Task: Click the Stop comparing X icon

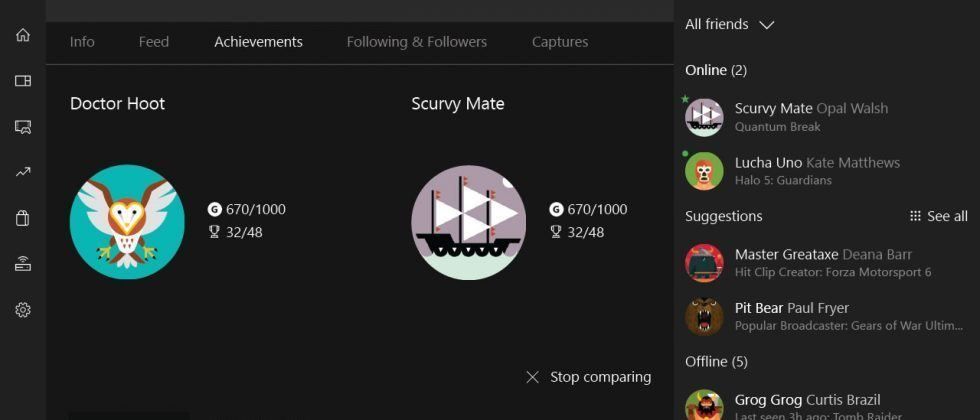Action: click(x=532, y=377)
